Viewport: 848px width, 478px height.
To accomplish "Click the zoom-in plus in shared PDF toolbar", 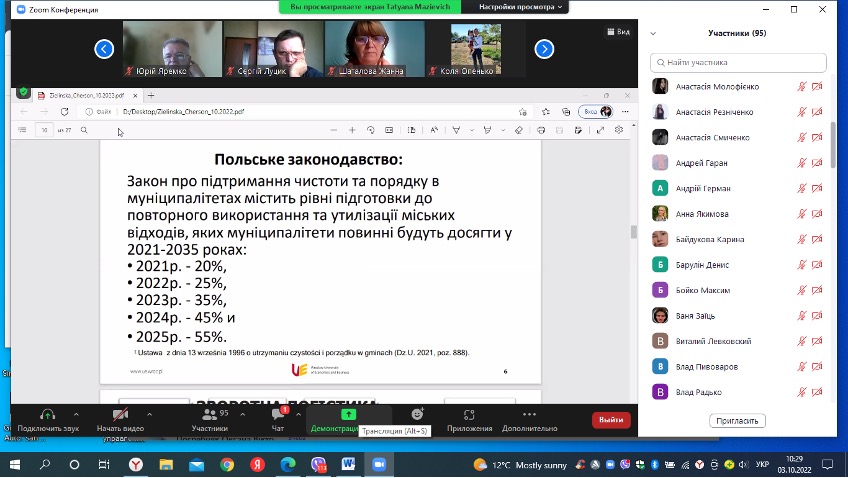I will pos(352,130).
